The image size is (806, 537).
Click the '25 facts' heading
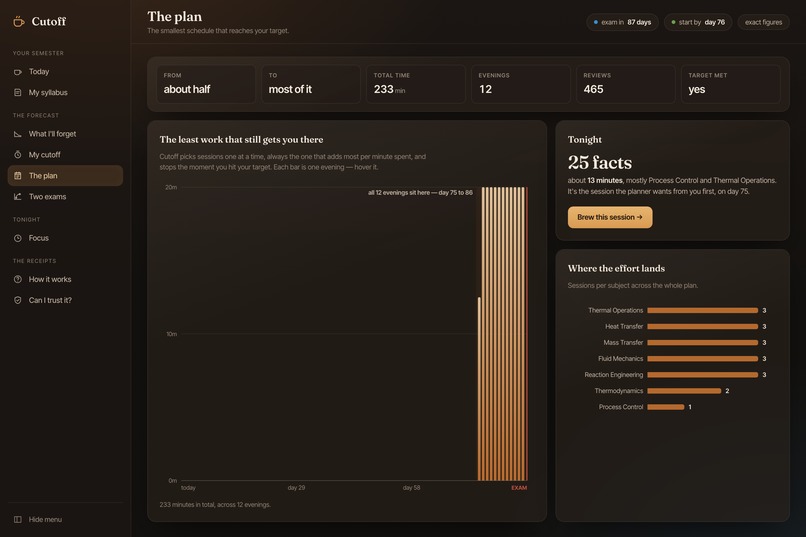click(599, 162)
